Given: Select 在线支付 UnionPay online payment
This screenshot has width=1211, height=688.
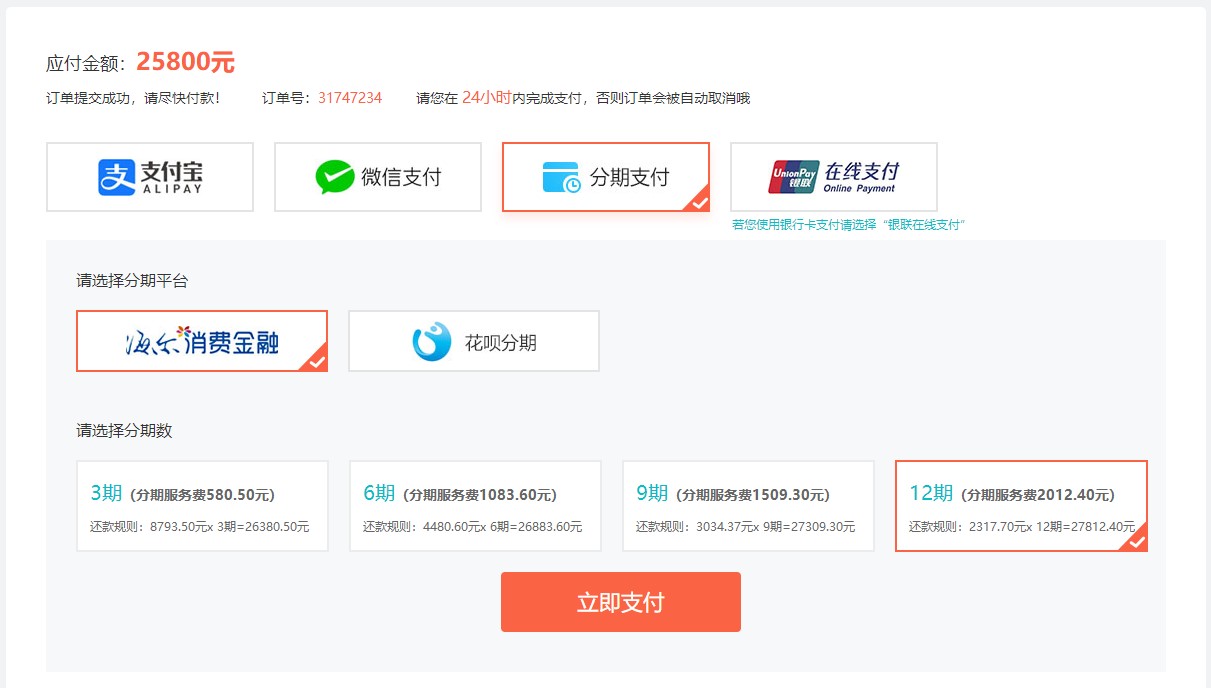Looking at the screenshot, I should pos(834,177).
